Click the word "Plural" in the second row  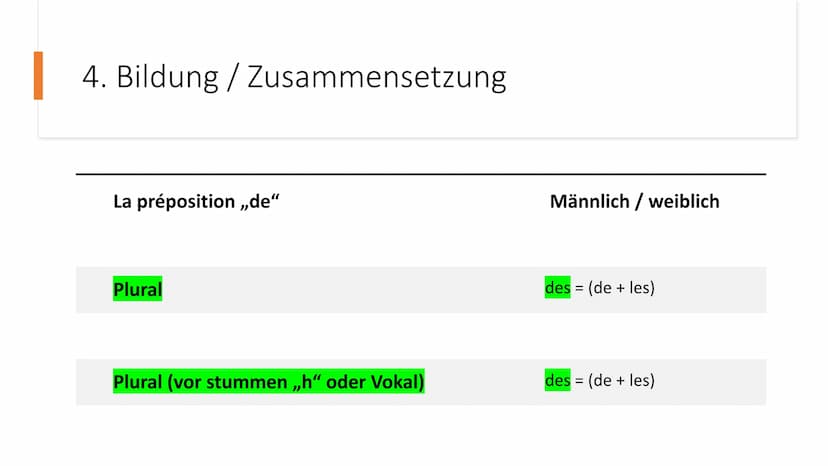[x=137, y=381]
